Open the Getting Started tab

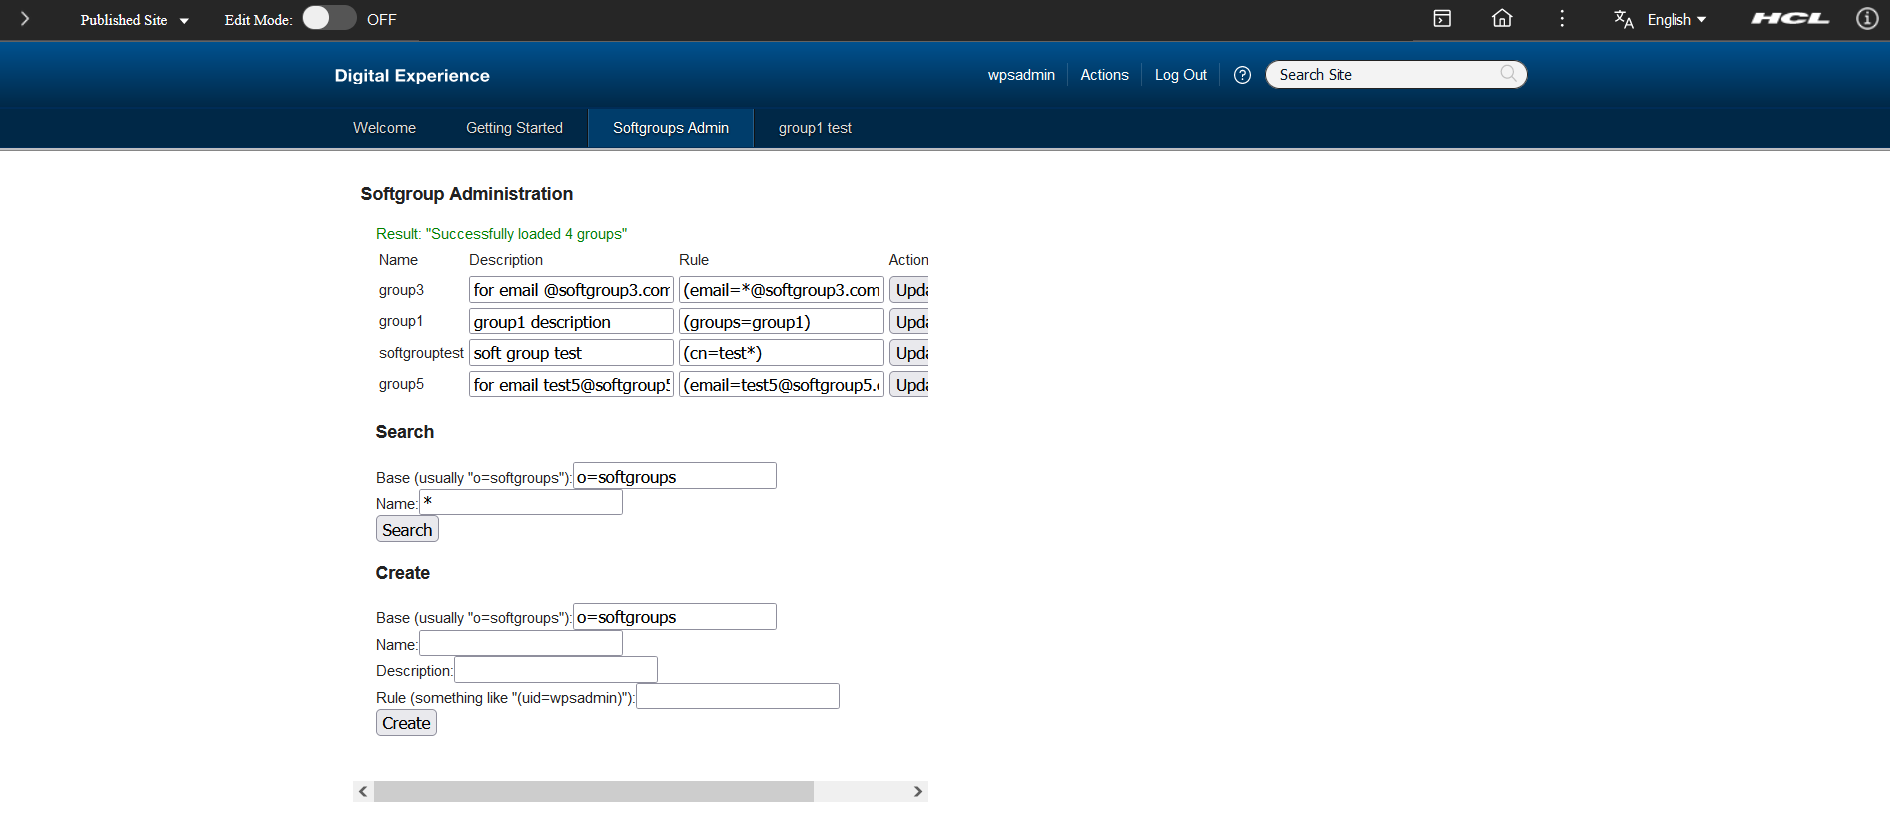tap(514, 128)
